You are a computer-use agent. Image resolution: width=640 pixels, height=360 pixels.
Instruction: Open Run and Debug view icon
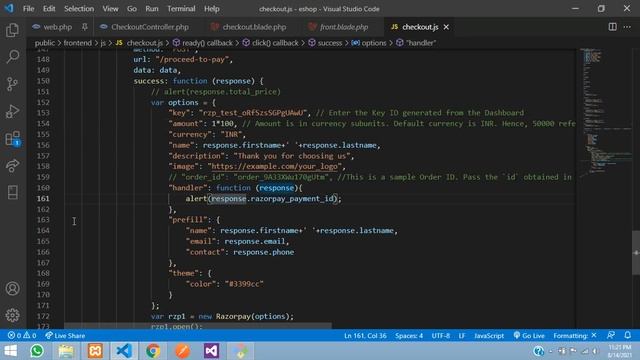[12, 111]
